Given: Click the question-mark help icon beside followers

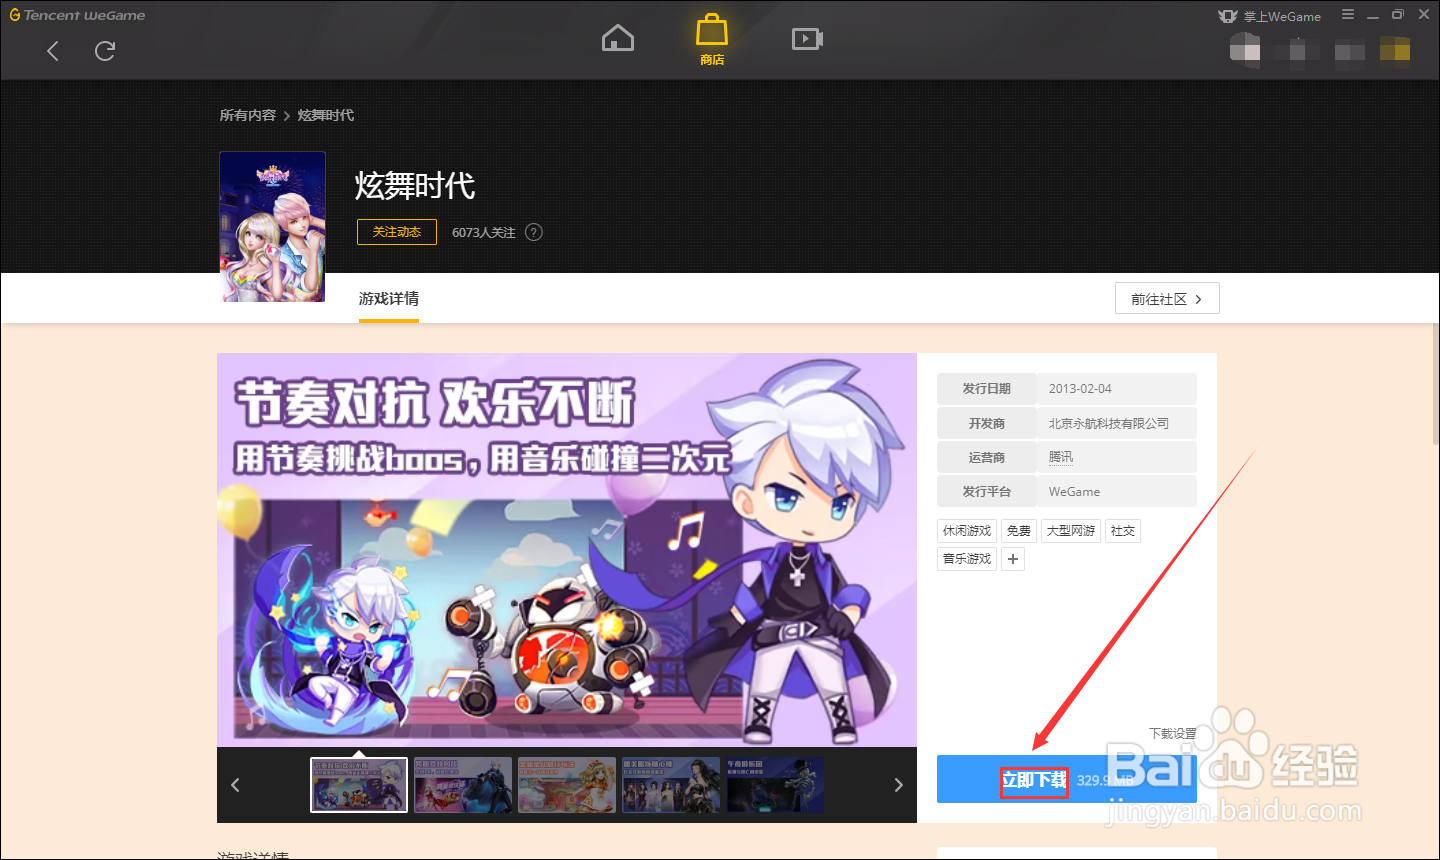Looking at the screenshot, I should point(534,232).
